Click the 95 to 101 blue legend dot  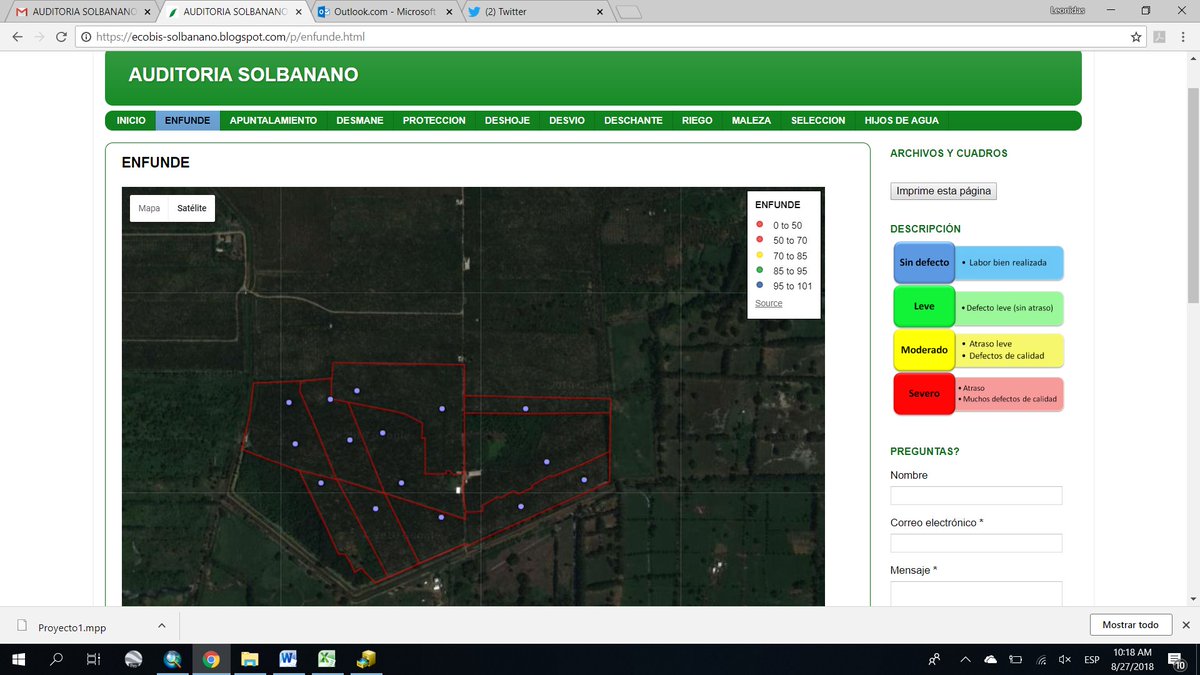click(x=760, y=286)
